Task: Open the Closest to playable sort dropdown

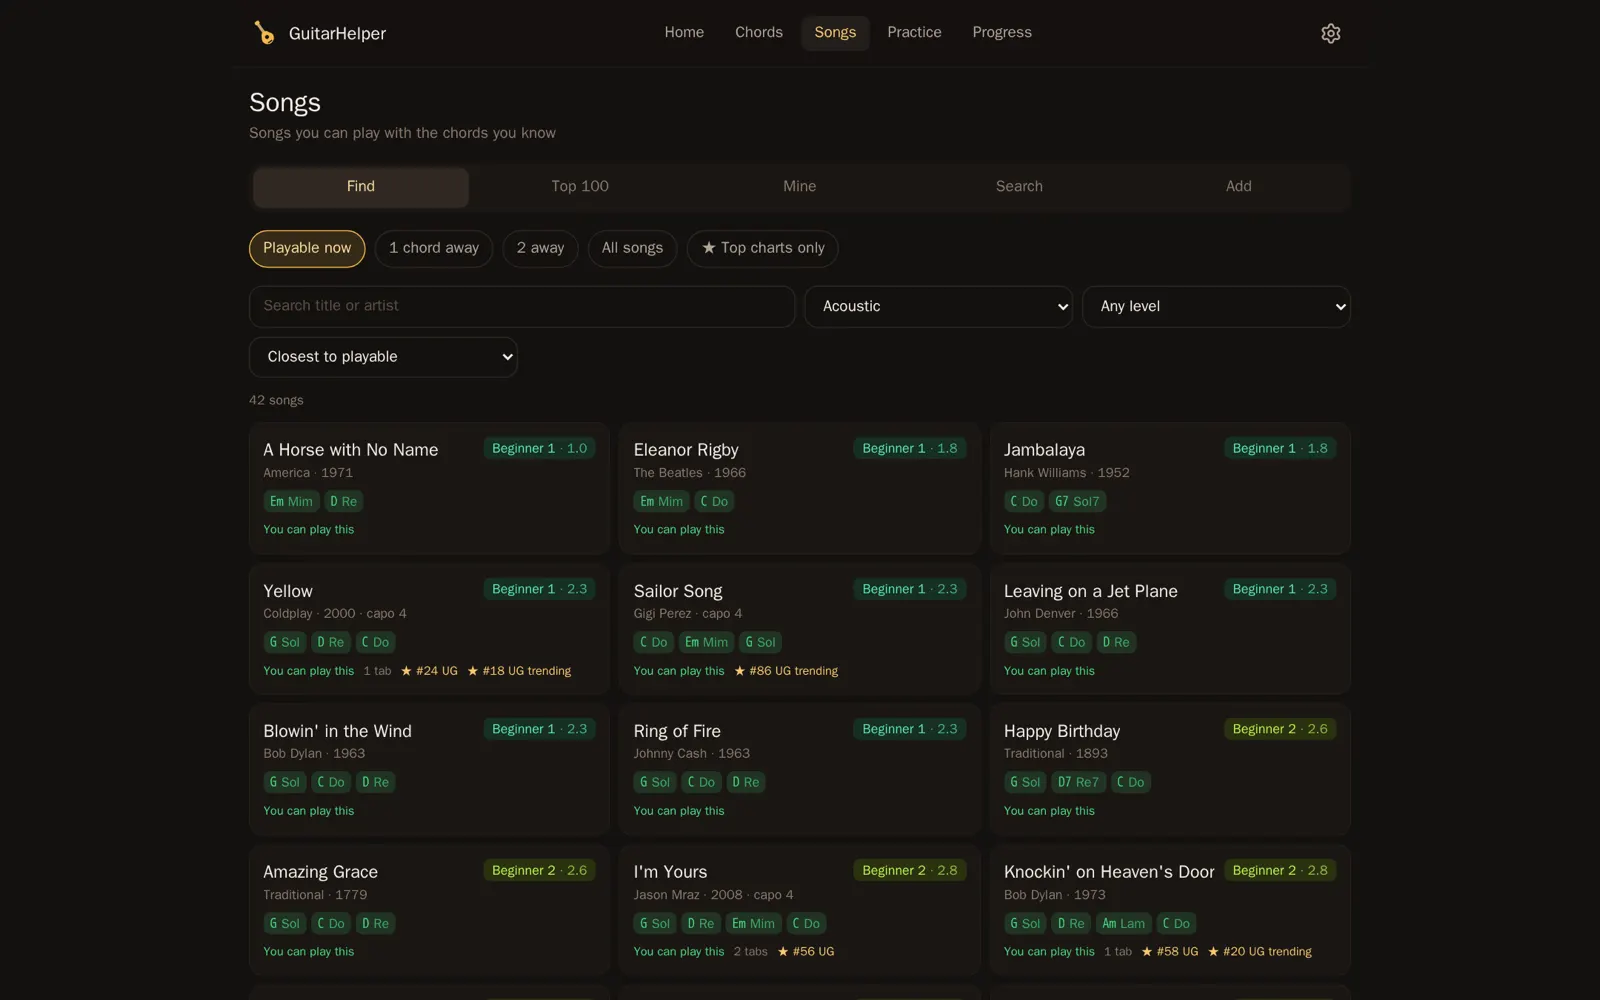Action: point(383,357)
